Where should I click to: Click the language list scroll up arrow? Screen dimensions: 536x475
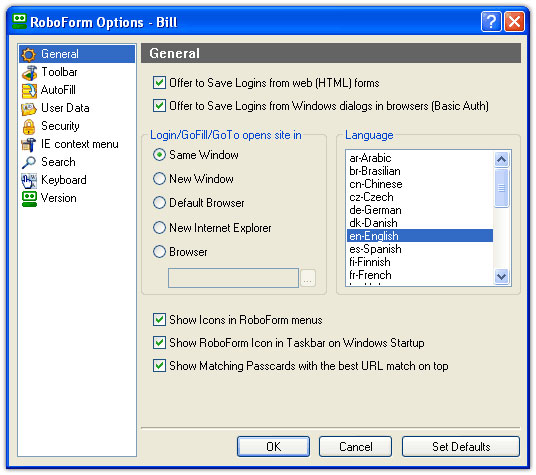pyautogui.click(x=501, y=159)
